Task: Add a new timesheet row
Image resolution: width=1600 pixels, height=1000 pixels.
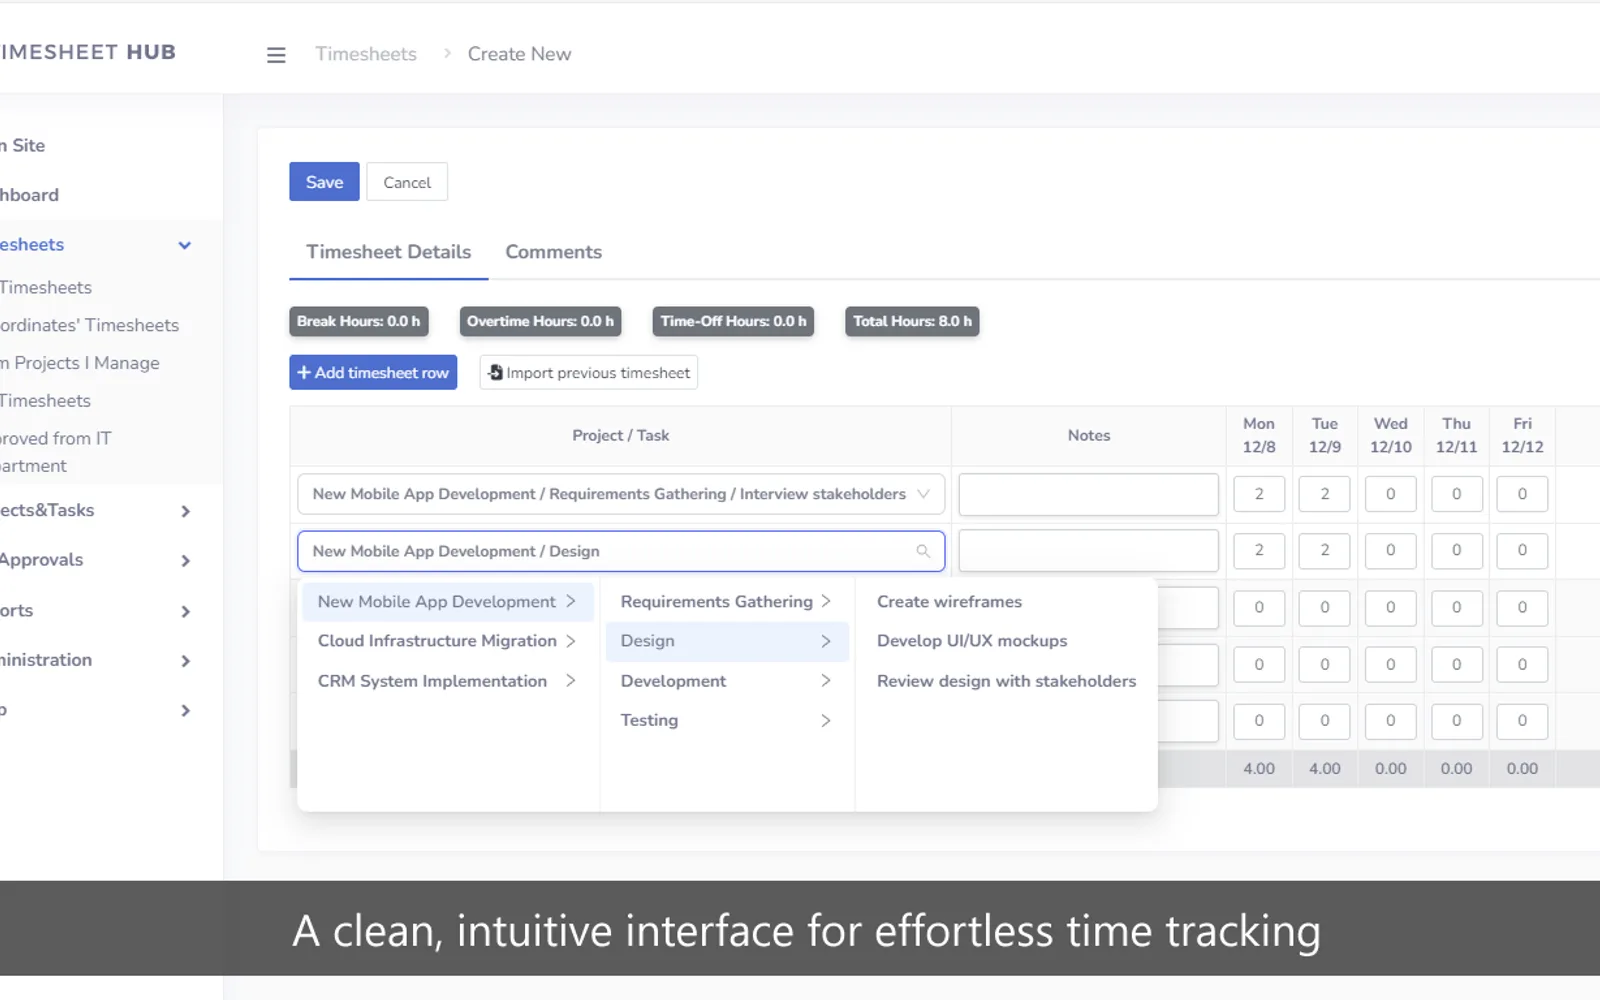Action: (373, 373)
